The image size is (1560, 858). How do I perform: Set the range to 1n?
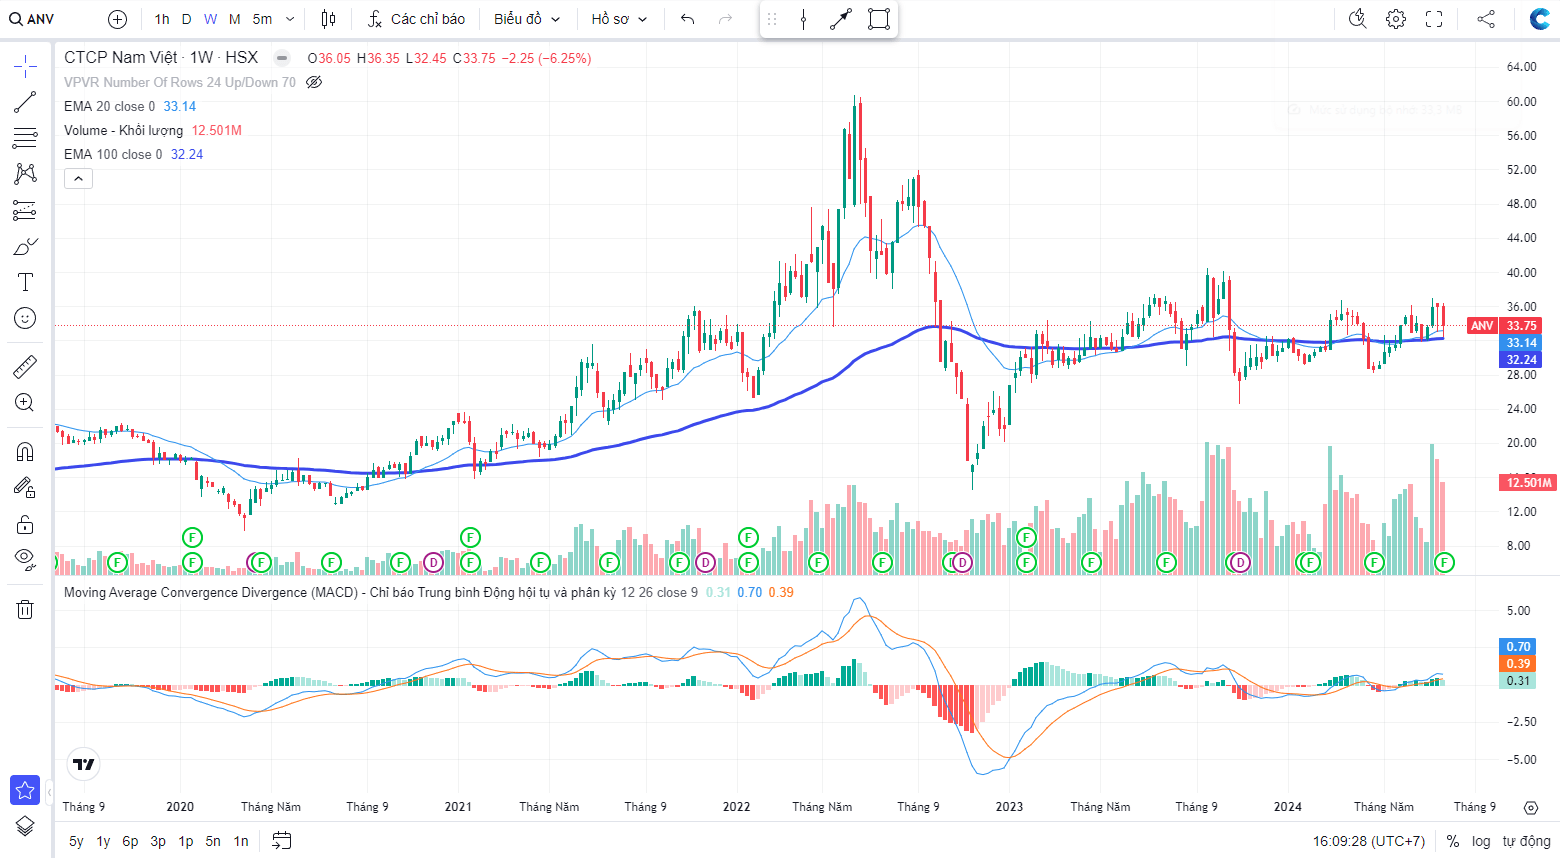pos(241,841)
